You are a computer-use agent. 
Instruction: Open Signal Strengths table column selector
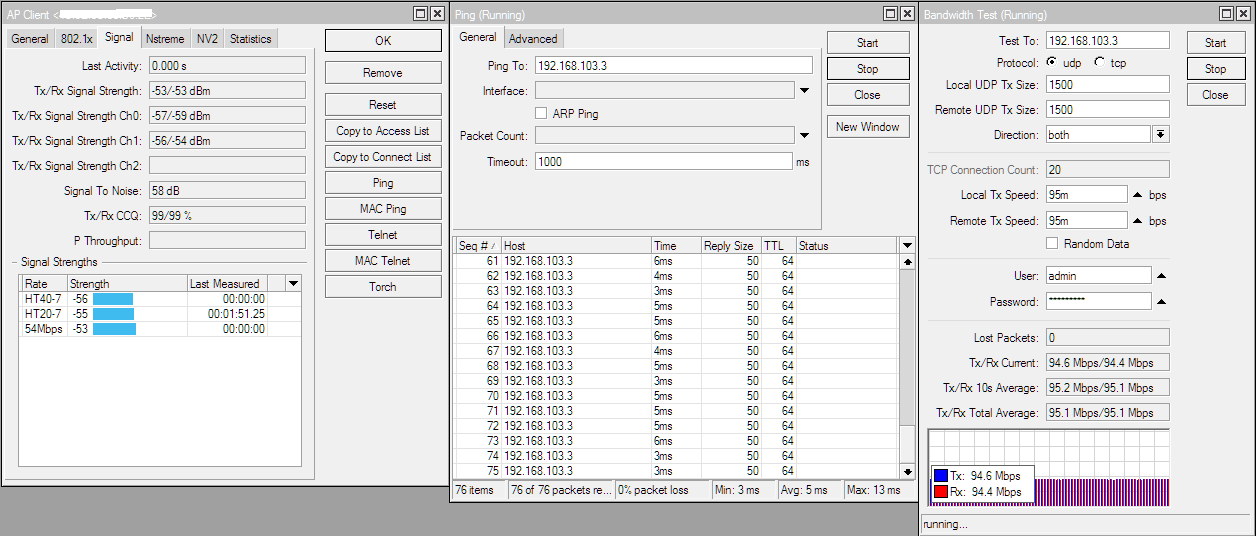click(293, 284)
